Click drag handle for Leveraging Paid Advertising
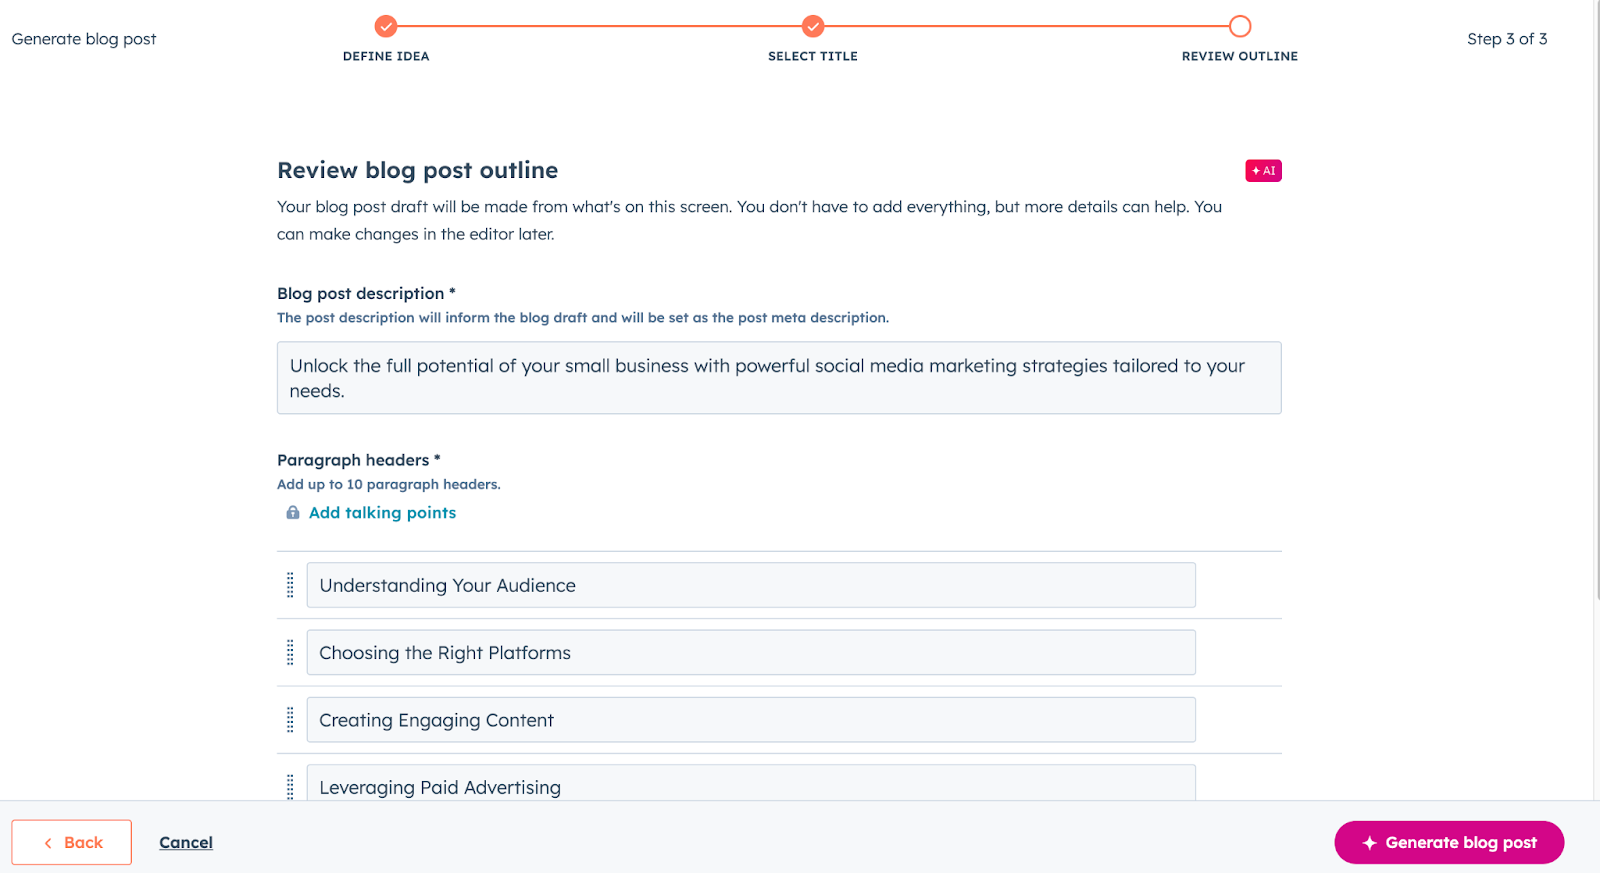 click(x=290, y=787)
